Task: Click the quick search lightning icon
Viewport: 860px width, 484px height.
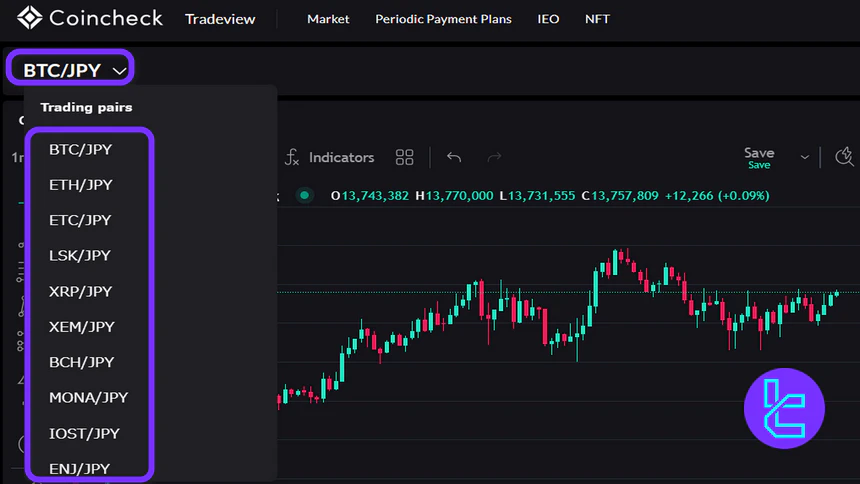Action: pos(845,156)
